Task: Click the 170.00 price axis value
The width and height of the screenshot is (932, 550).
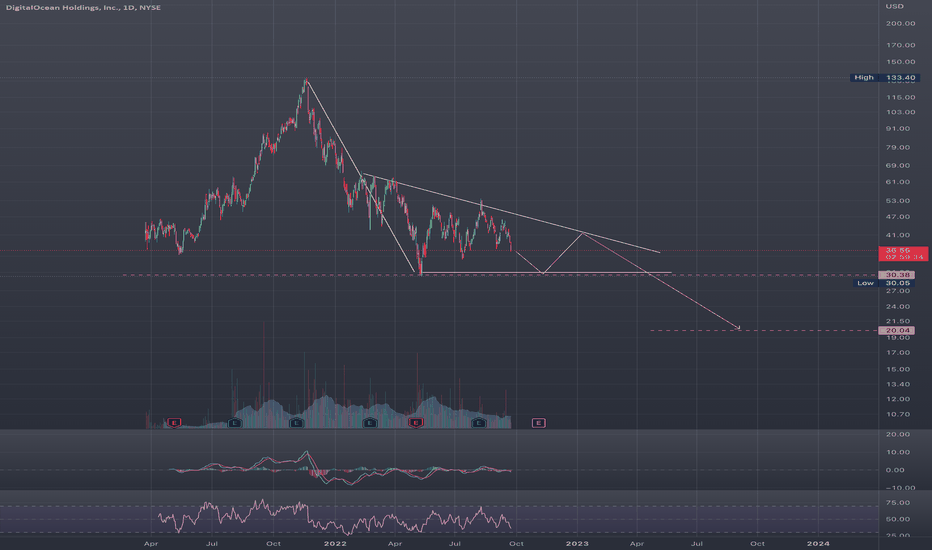Action: coord(900,45)
